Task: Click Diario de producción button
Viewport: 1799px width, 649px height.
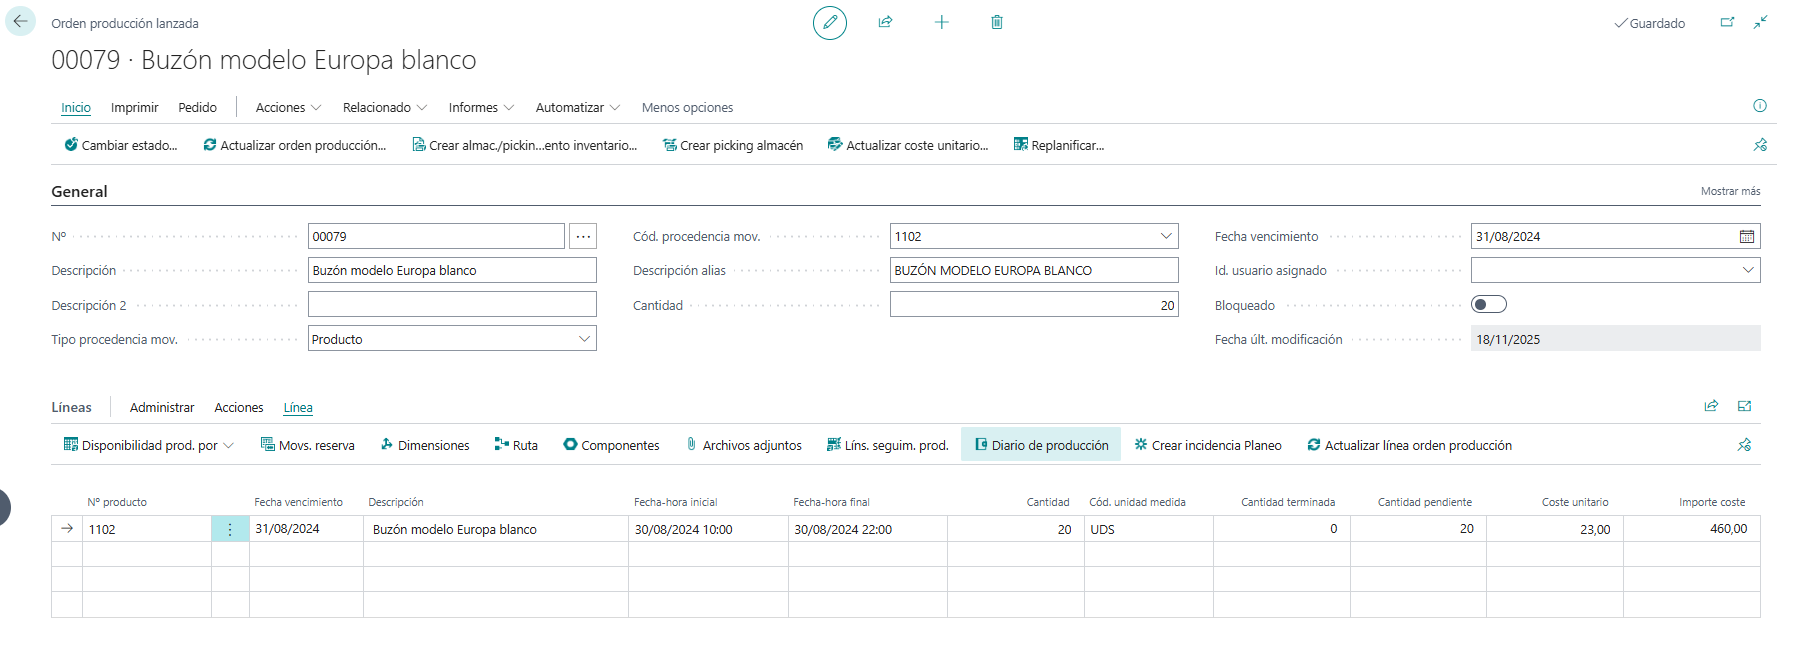Action: pos(1041,445)
